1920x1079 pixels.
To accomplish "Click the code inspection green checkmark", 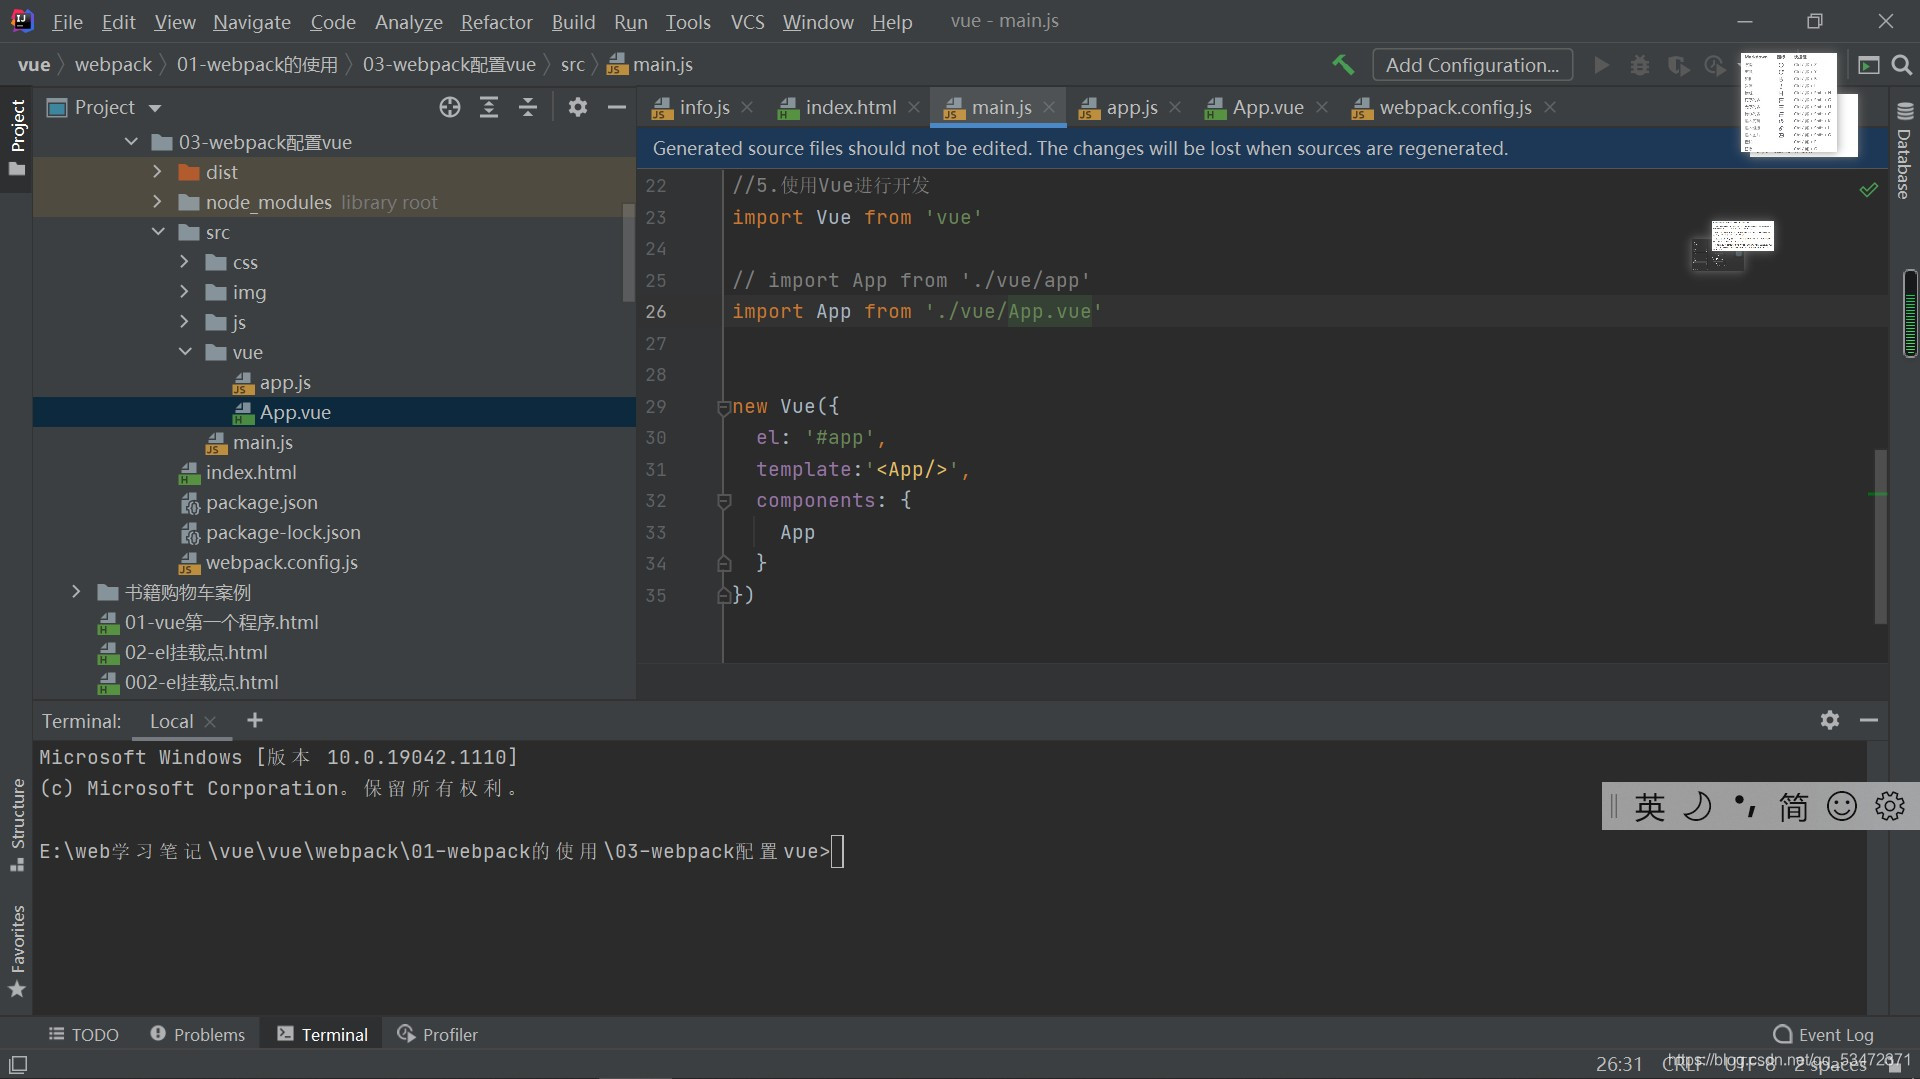I will pos(1868,189).
